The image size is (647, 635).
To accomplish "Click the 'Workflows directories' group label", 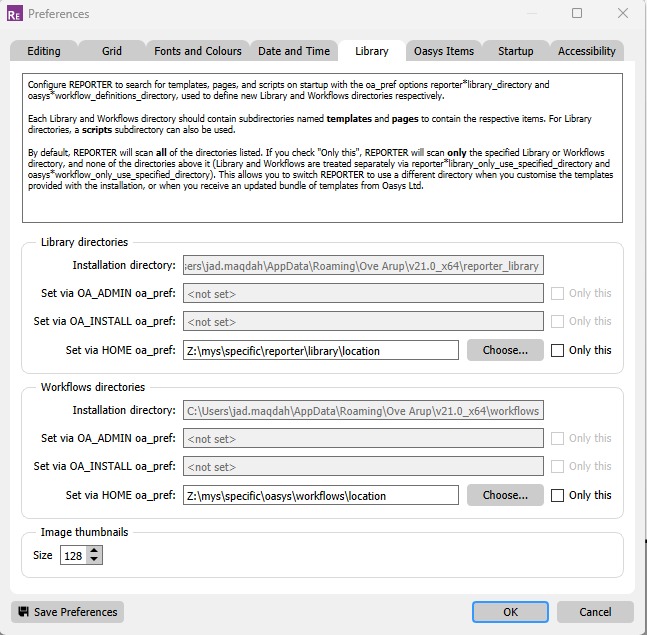I will 93,387.
